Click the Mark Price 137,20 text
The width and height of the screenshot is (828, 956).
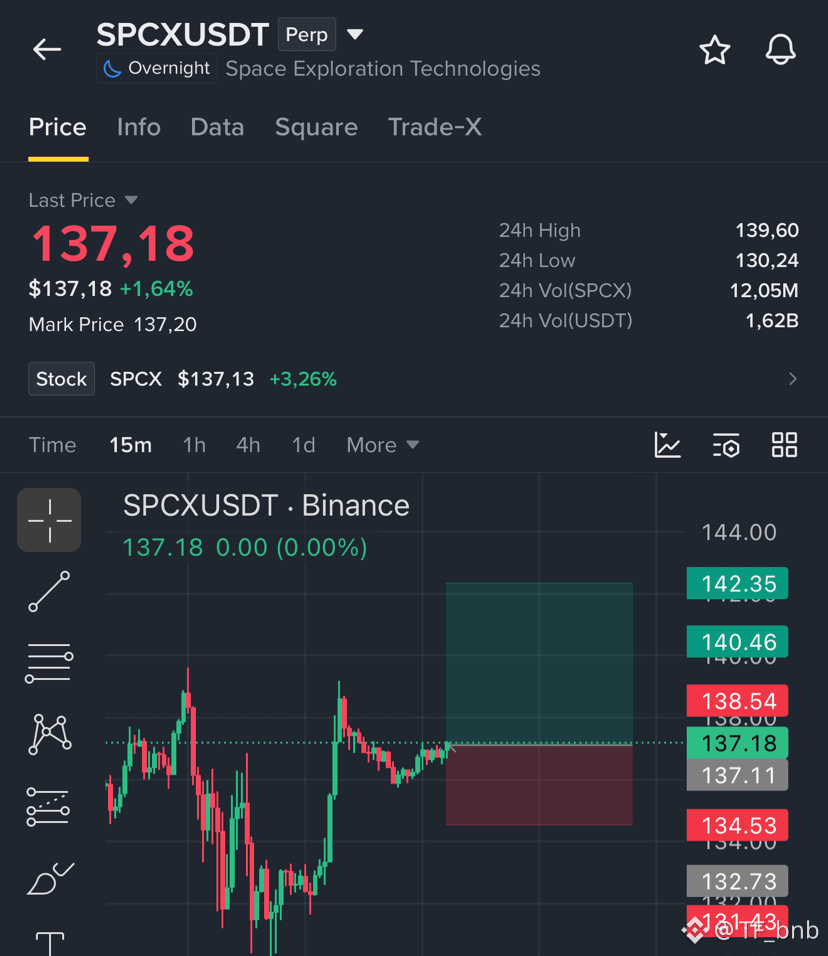coord(113,324)
